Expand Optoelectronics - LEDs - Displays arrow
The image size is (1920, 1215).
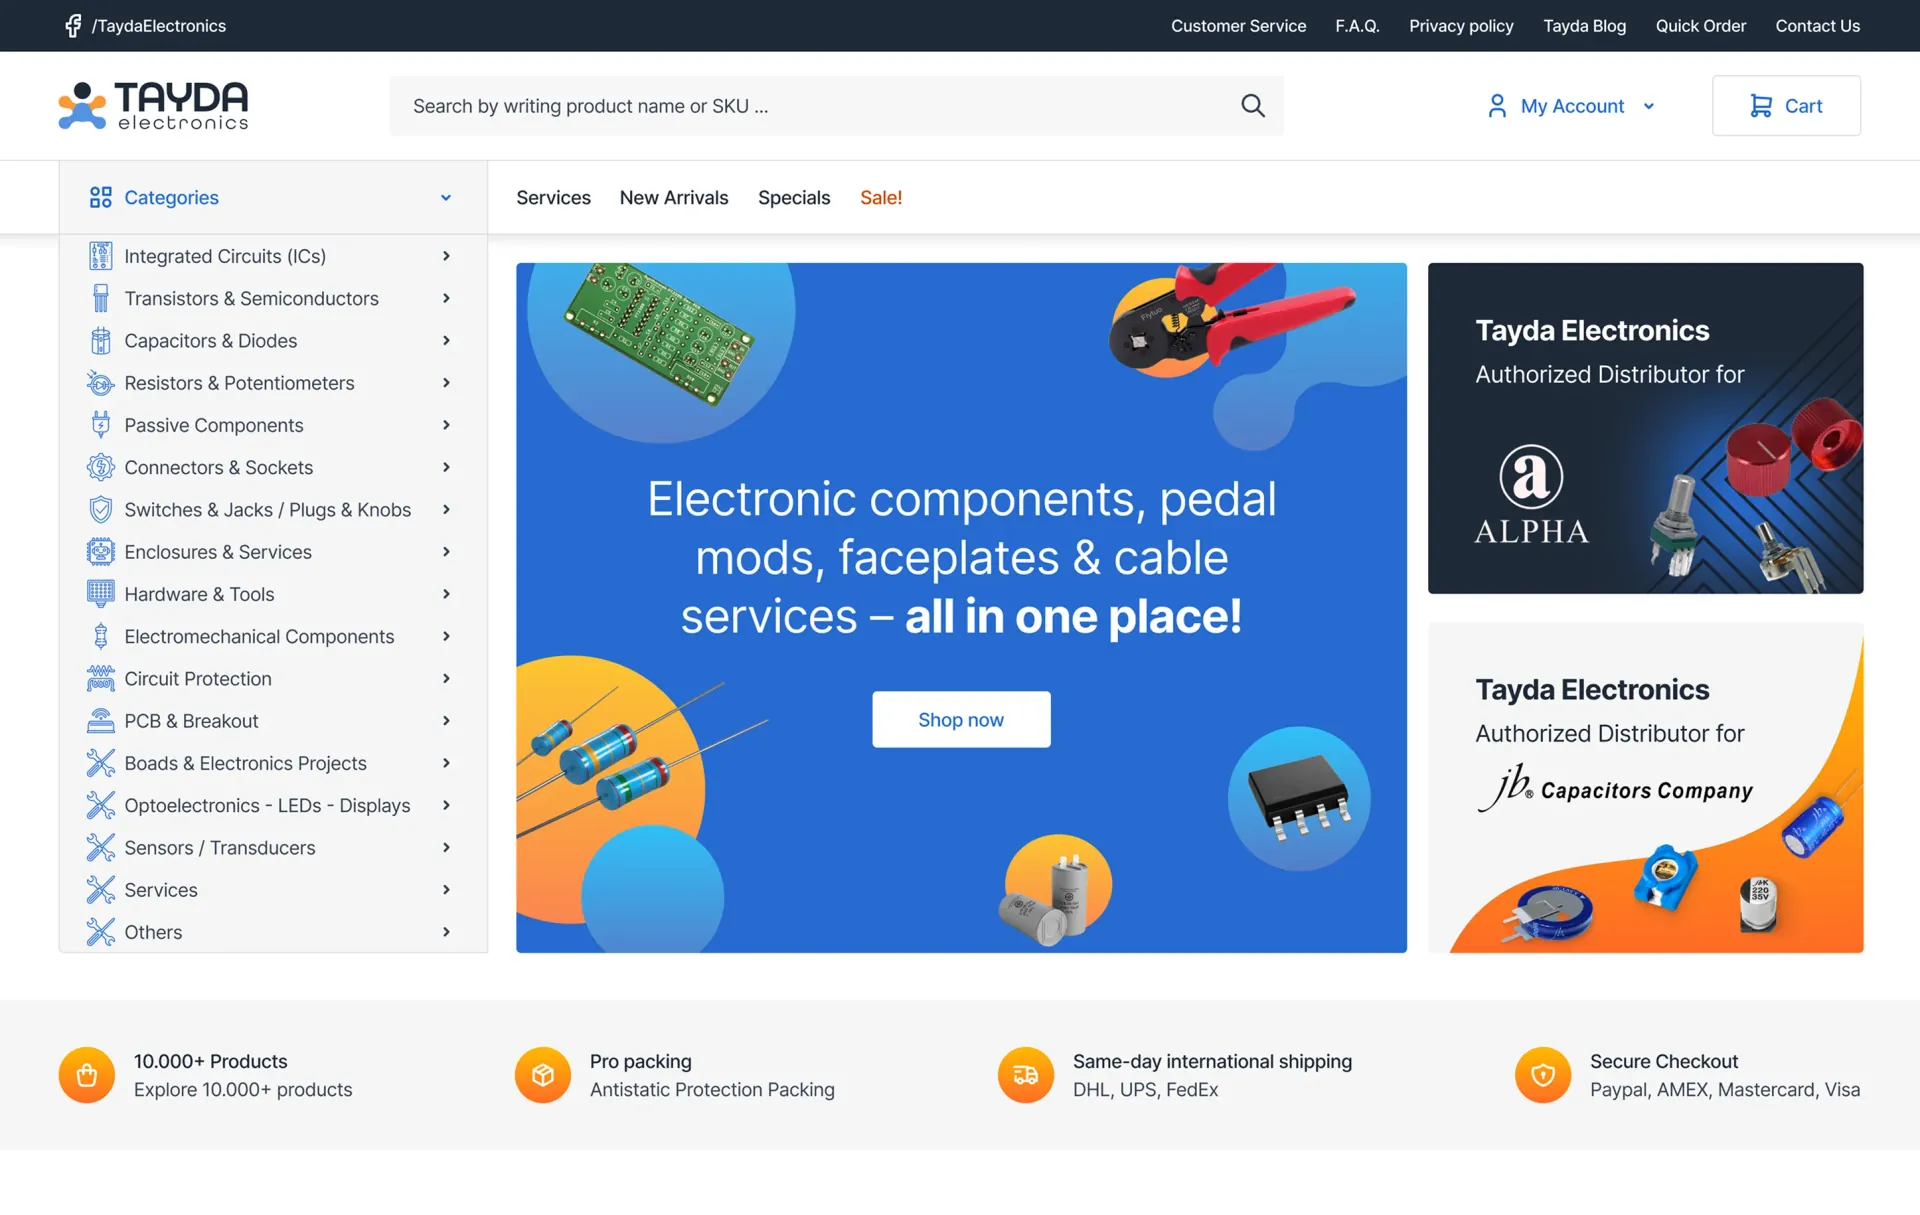click(446, 806)
